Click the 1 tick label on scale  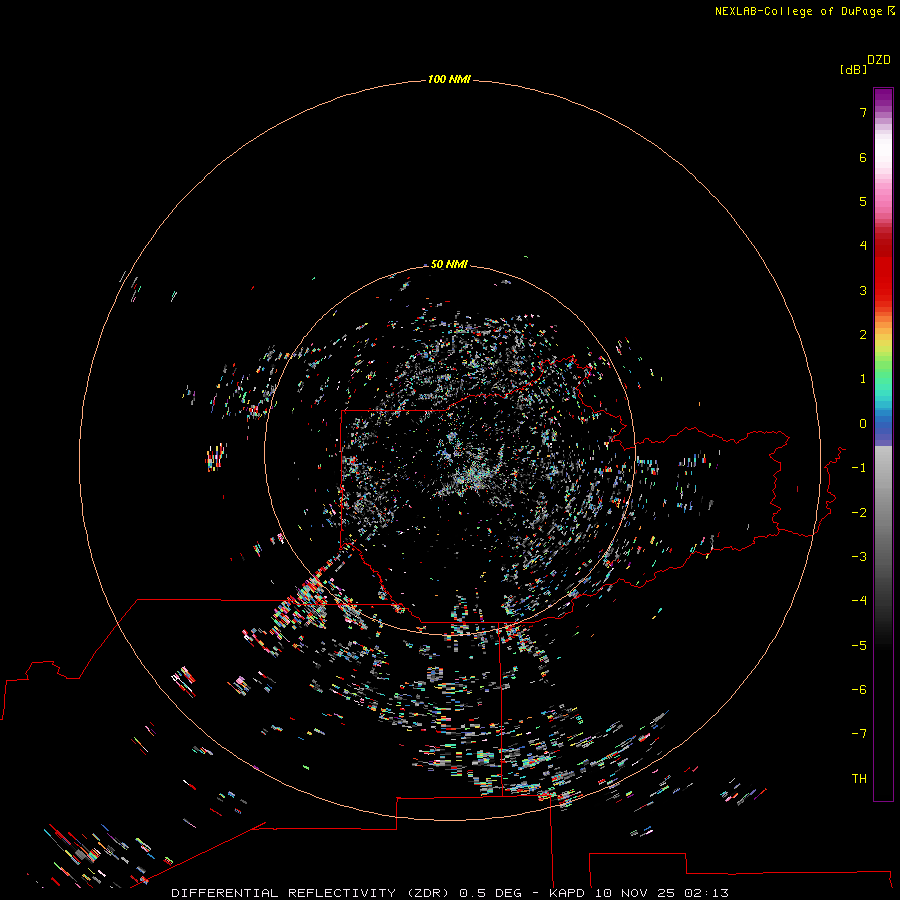863,379
